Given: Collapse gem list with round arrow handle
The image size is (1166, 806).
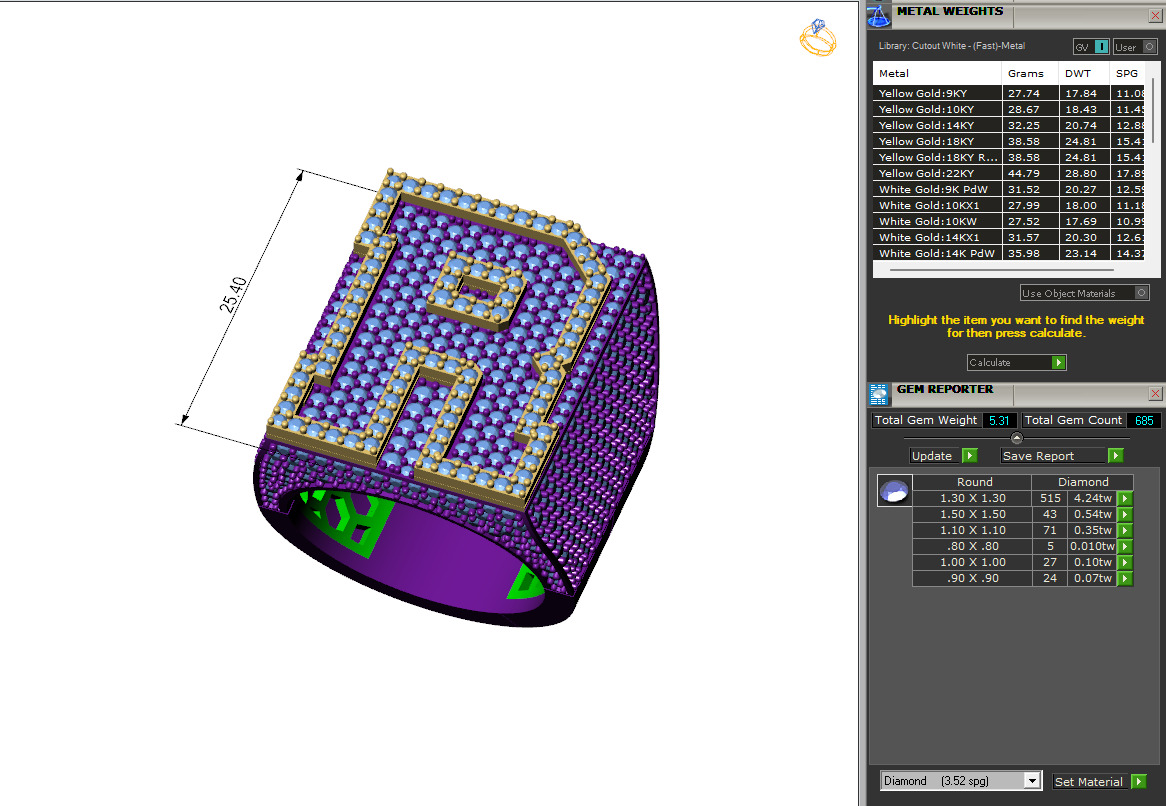Looking at the screenshot, I should [1017, 438].
